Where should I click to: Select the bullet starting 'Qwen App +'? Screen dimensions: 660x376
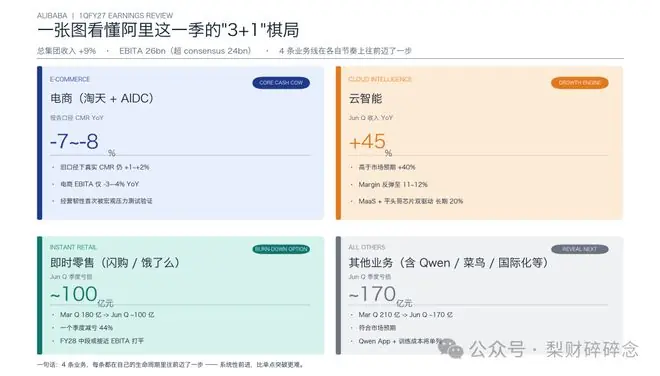pyautogui.click(x=400, y=341)
